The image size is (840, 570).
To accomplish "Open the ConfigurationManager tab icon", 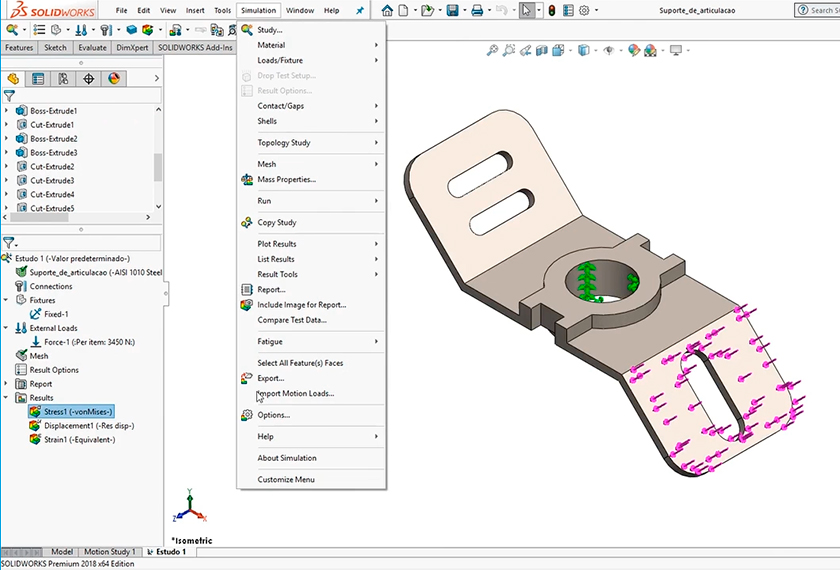I will point(63,79).
